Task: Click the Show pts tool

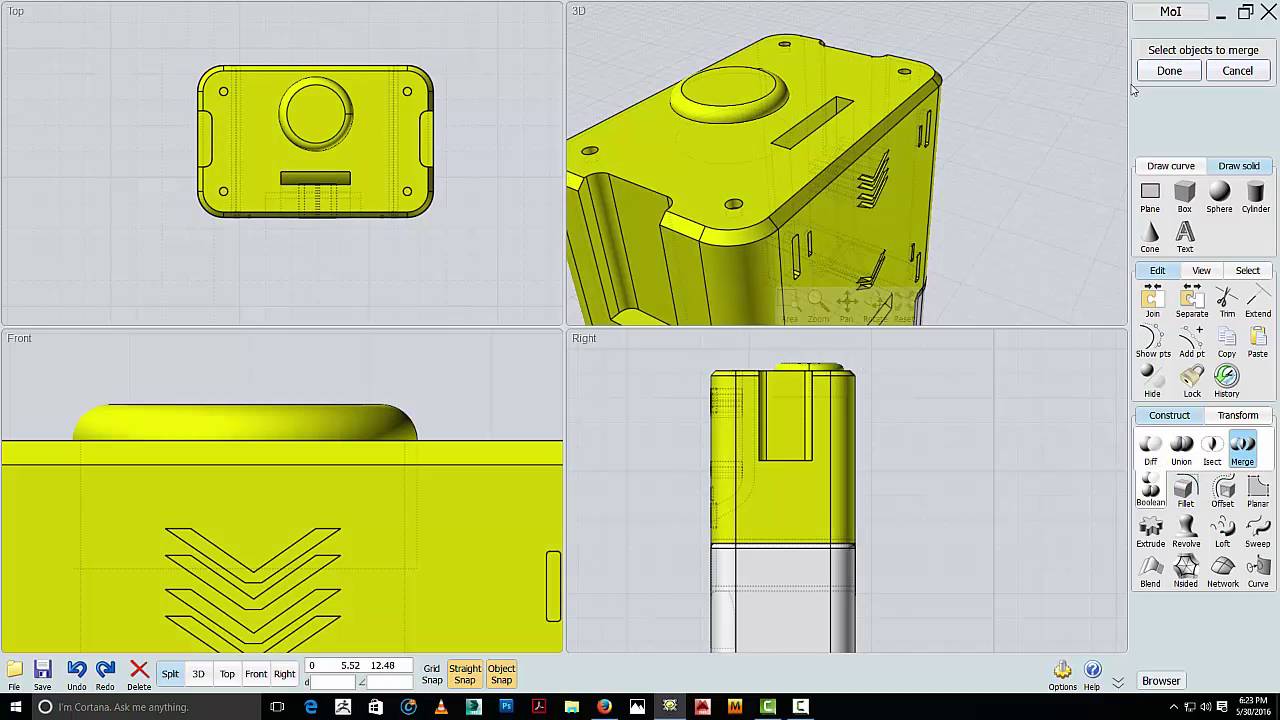Action: tap(1153, 341)
